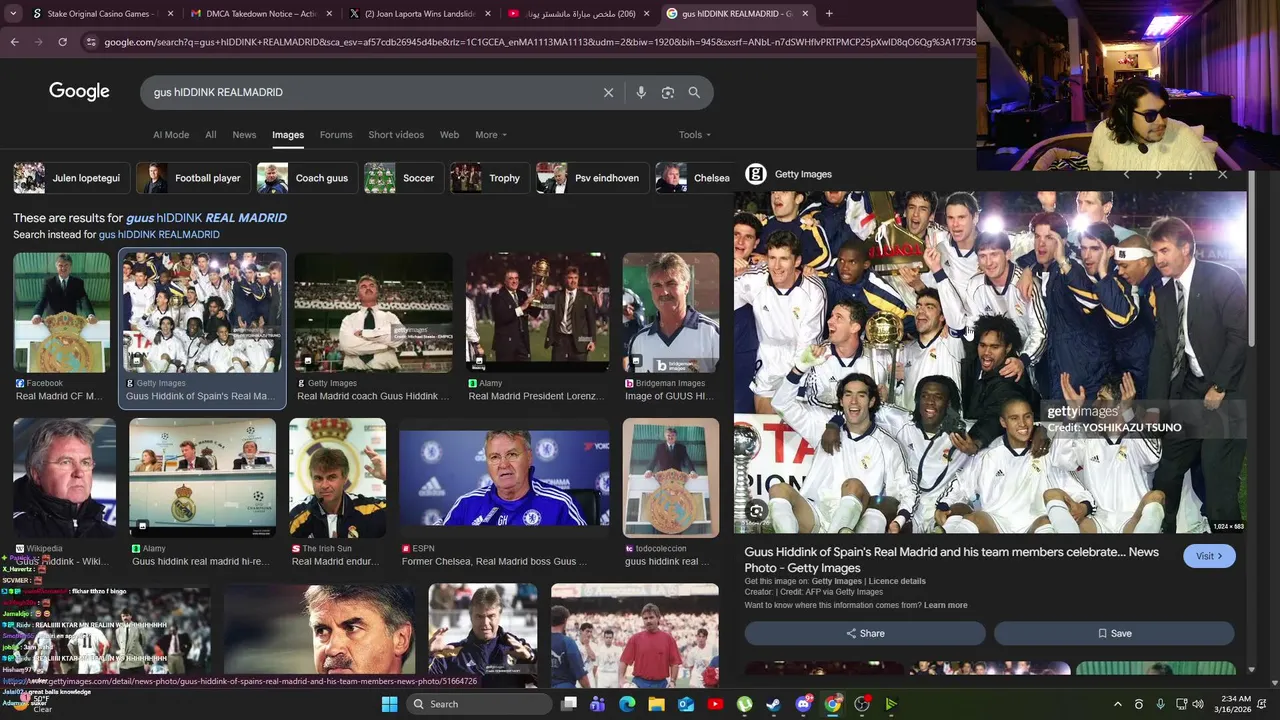Go back with the browser back arrow
The image size is (1280, 720).
[x=14, y=42]
